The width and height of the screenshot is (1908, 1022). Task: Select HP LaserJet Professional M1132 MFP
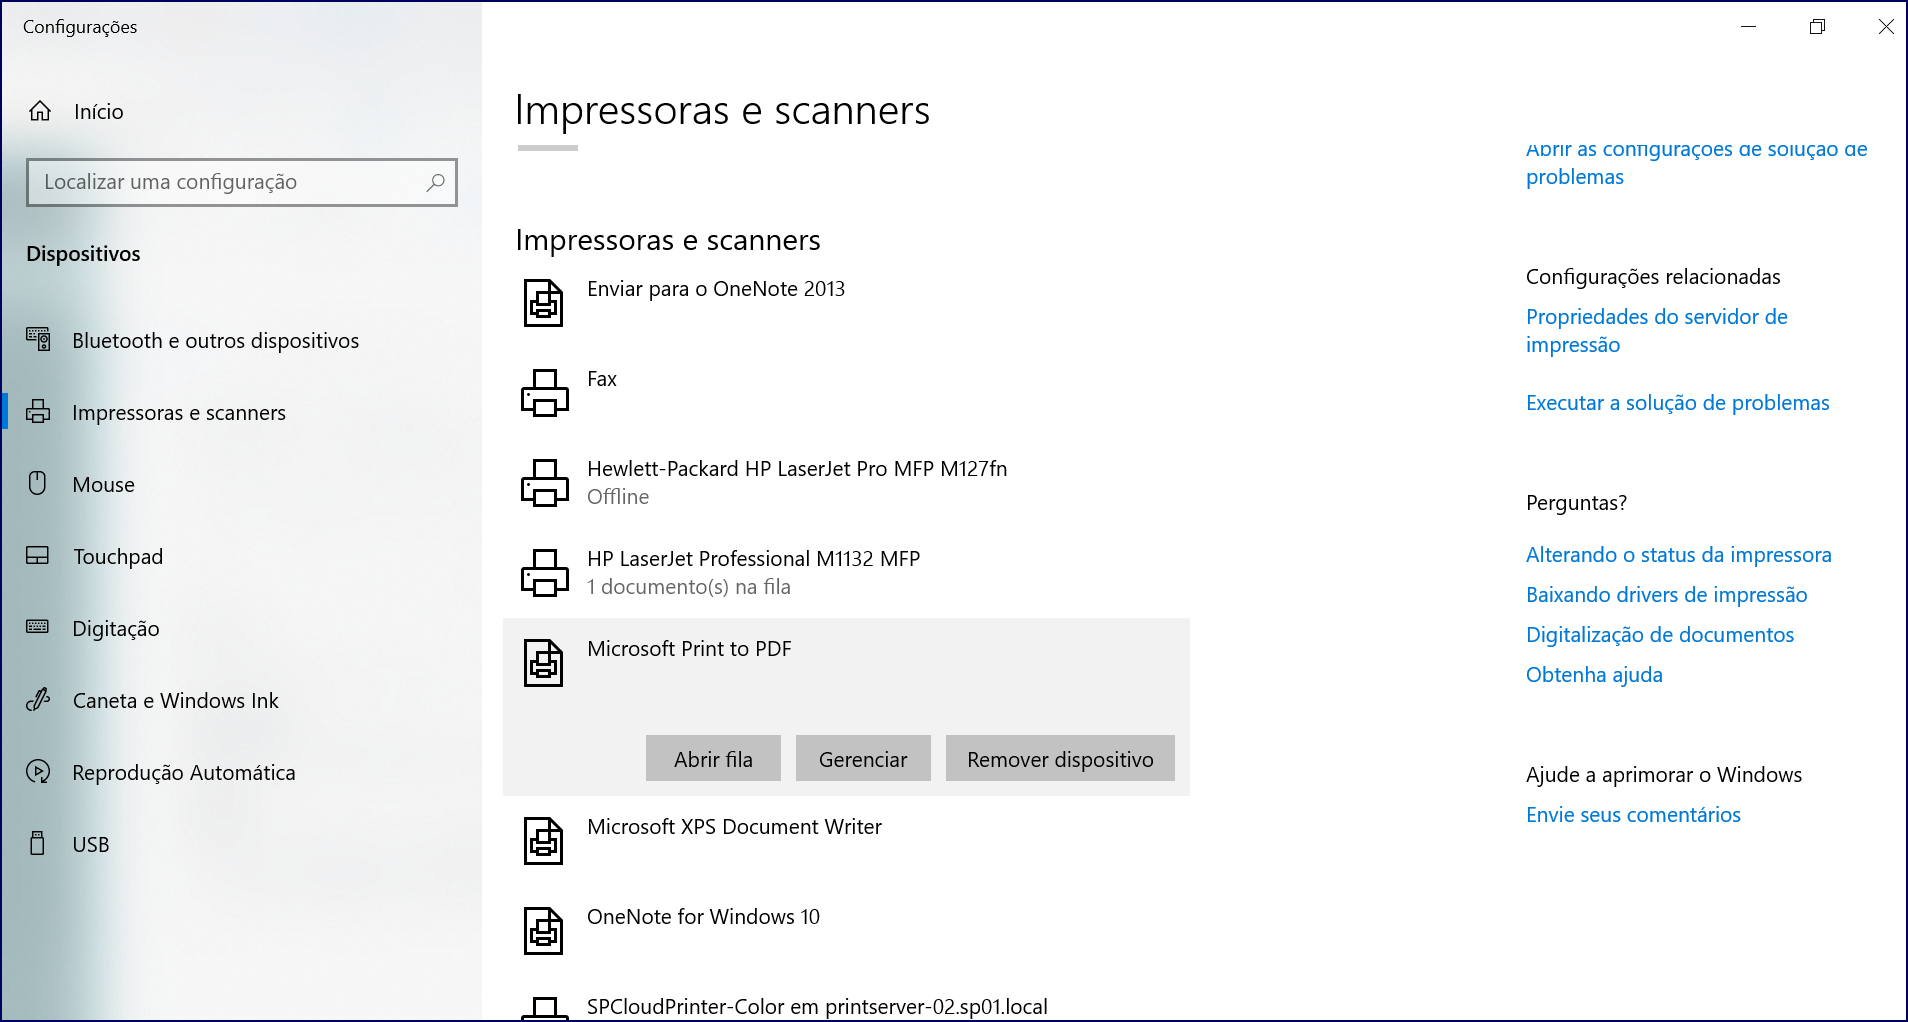753,559
